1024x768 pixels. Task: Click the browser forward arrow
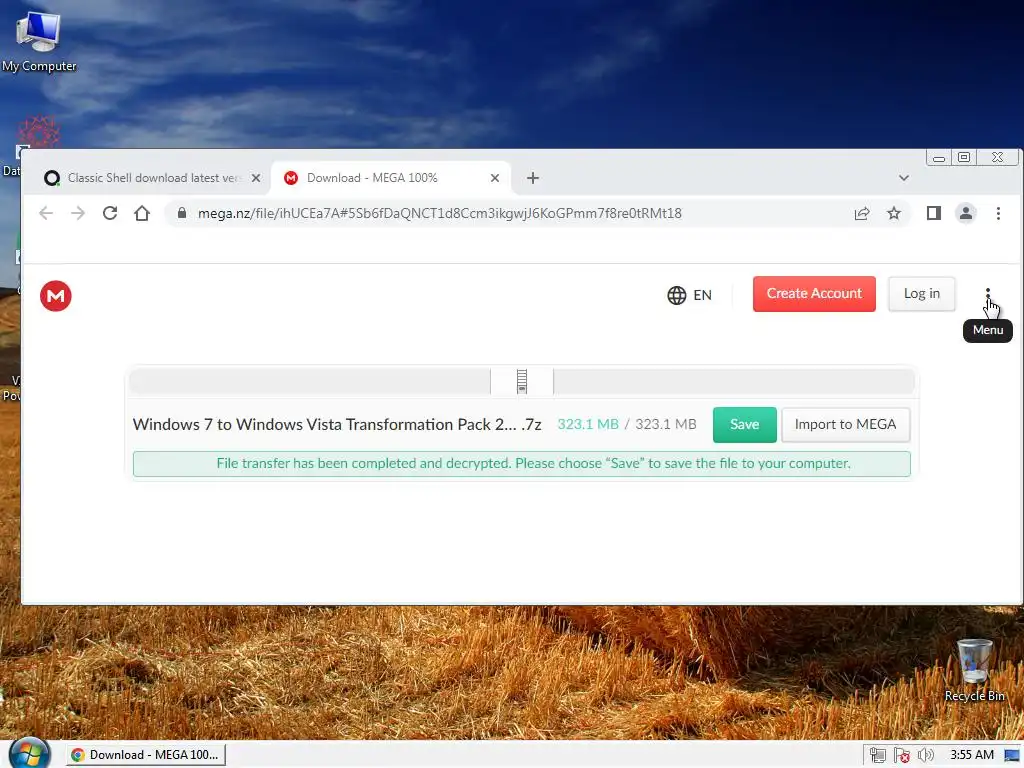click(x=78, y=214)
